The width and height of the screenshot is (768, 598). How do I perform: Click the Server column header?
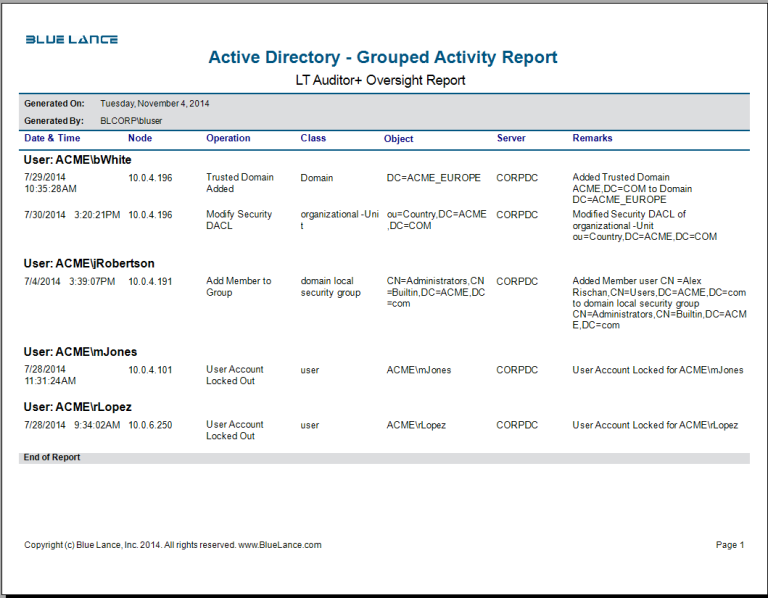pyautogui.click(x=511, y=138)
